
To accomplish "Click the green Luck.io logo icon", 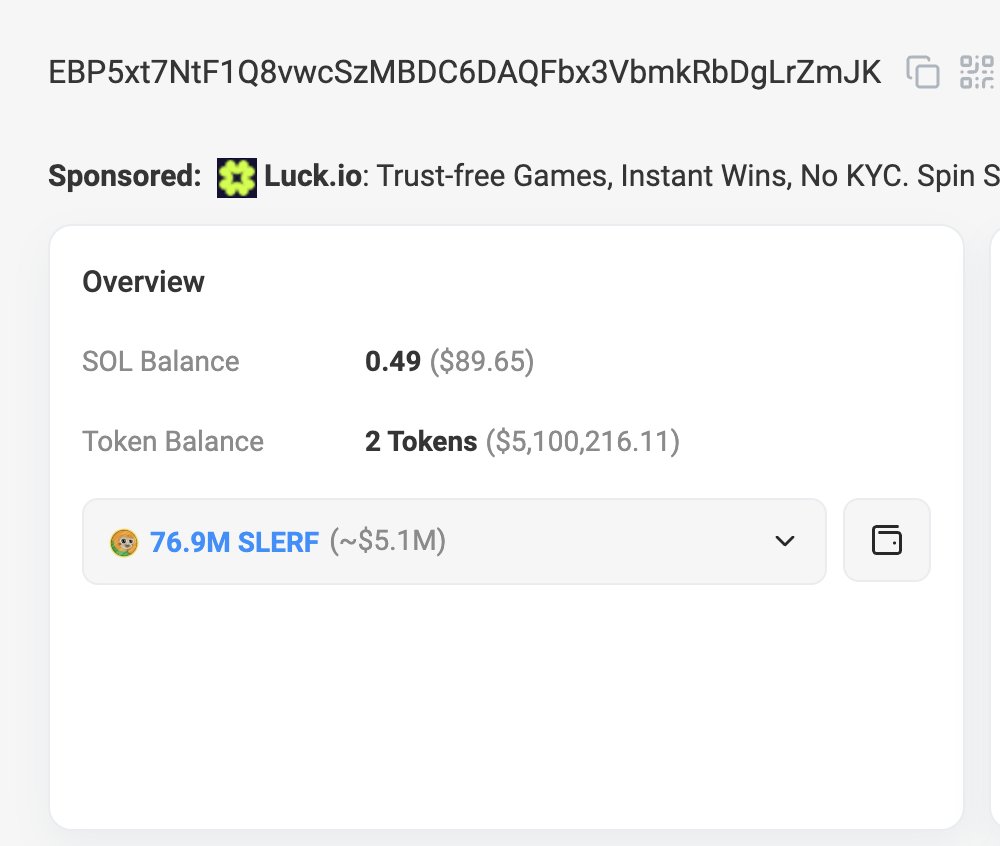I will point(237,177).
